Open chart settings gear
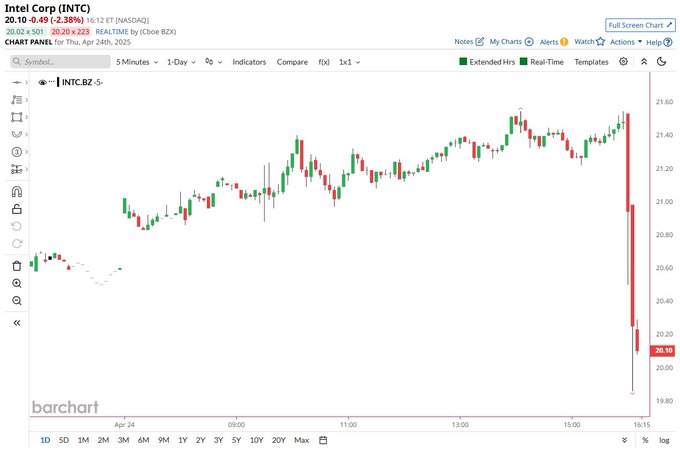680x452 pixels. click(623, 62)
